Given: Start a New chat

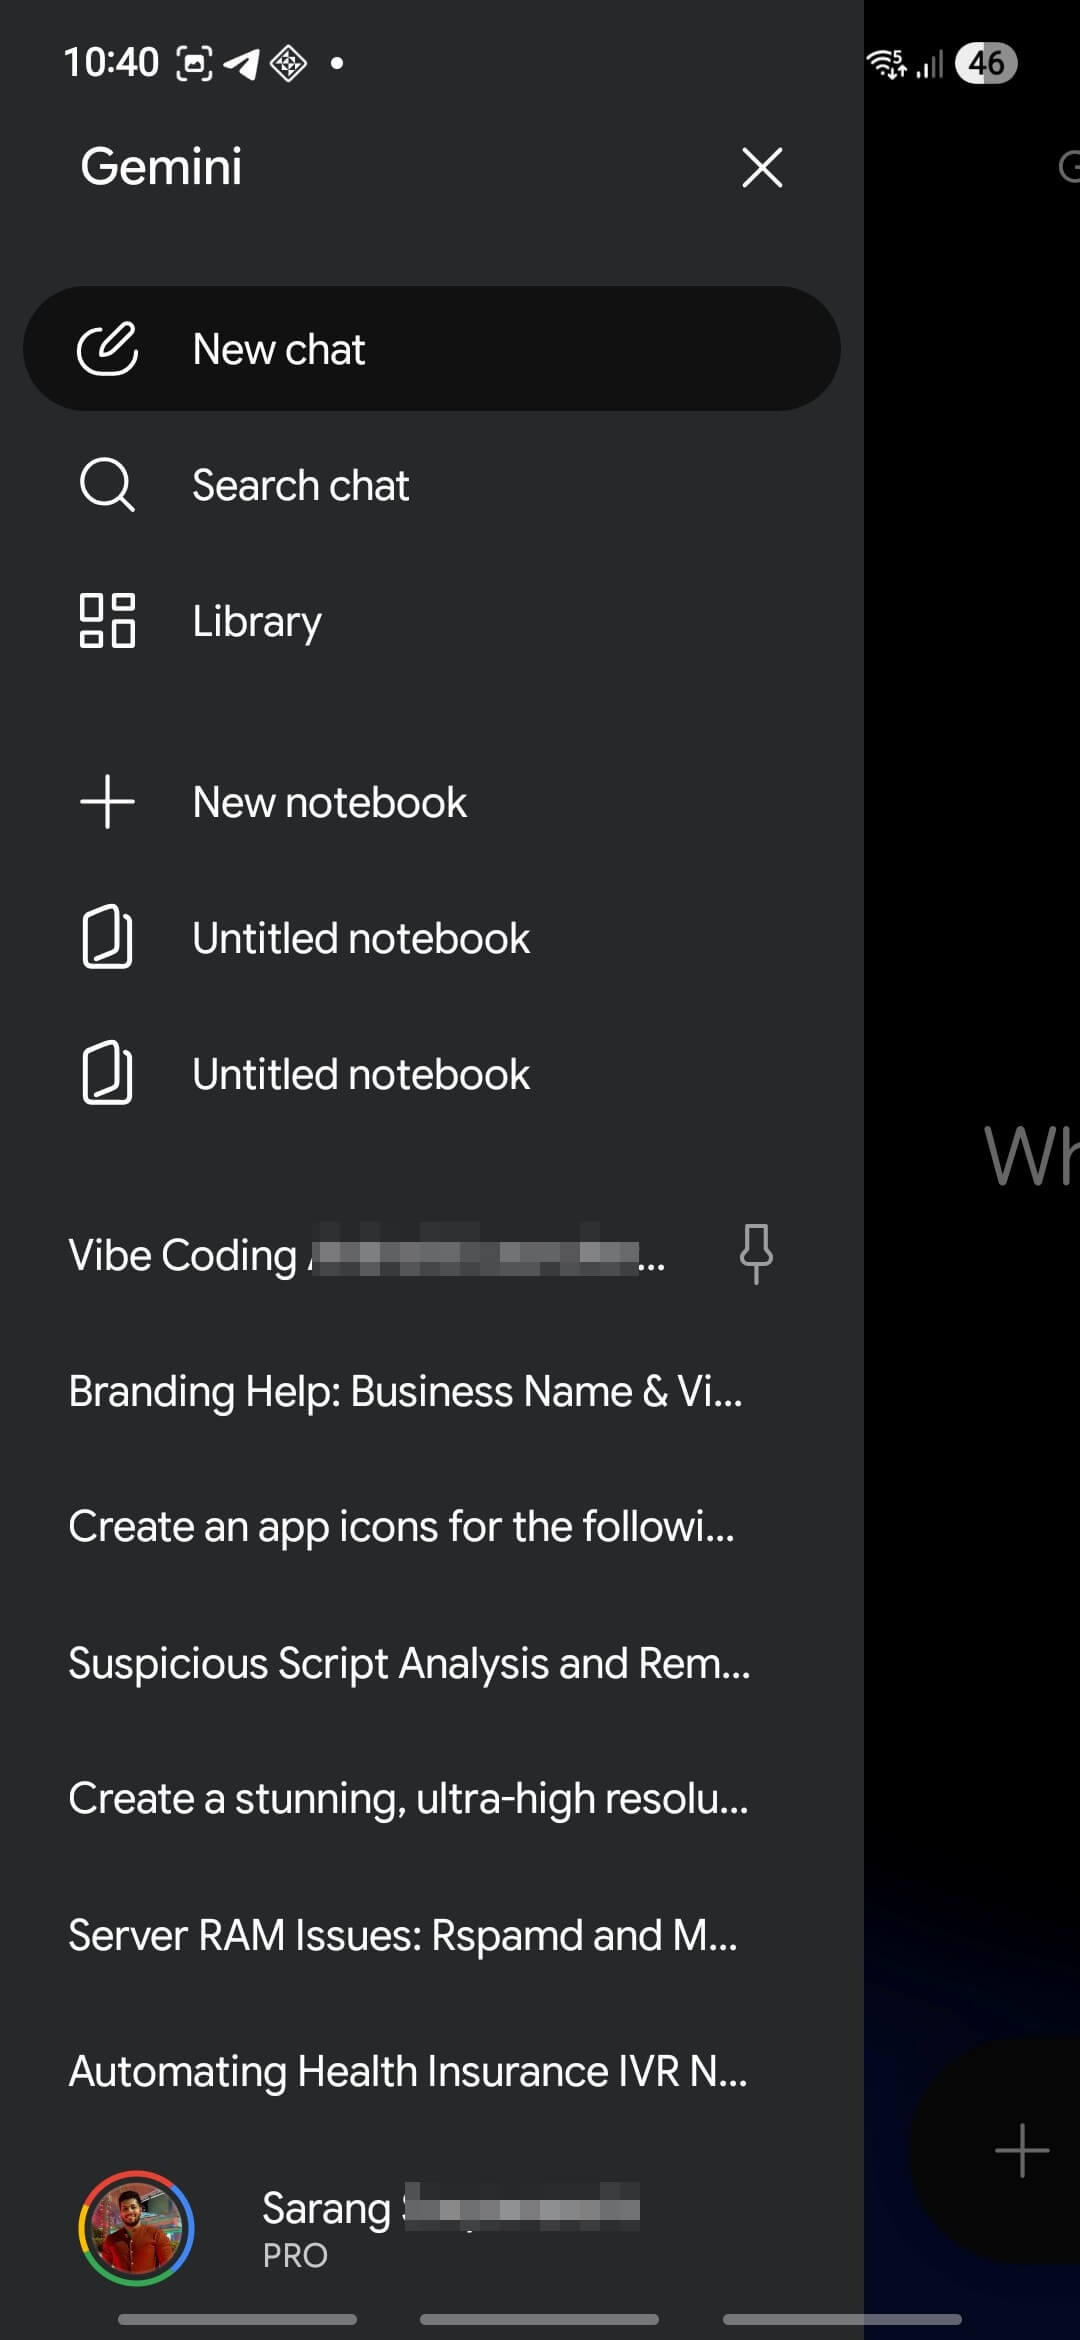Looking at the screenshot, I should coord(432,349).
